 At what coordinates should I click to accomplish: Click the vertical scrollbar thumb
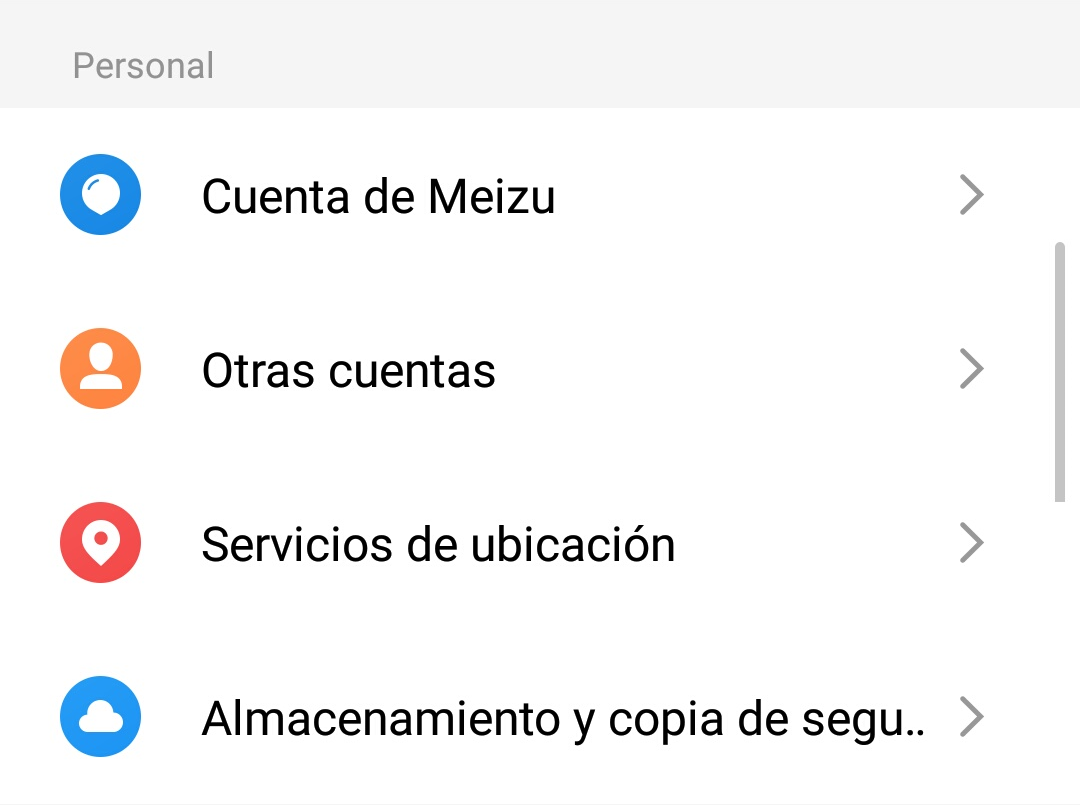(1060, 370)
